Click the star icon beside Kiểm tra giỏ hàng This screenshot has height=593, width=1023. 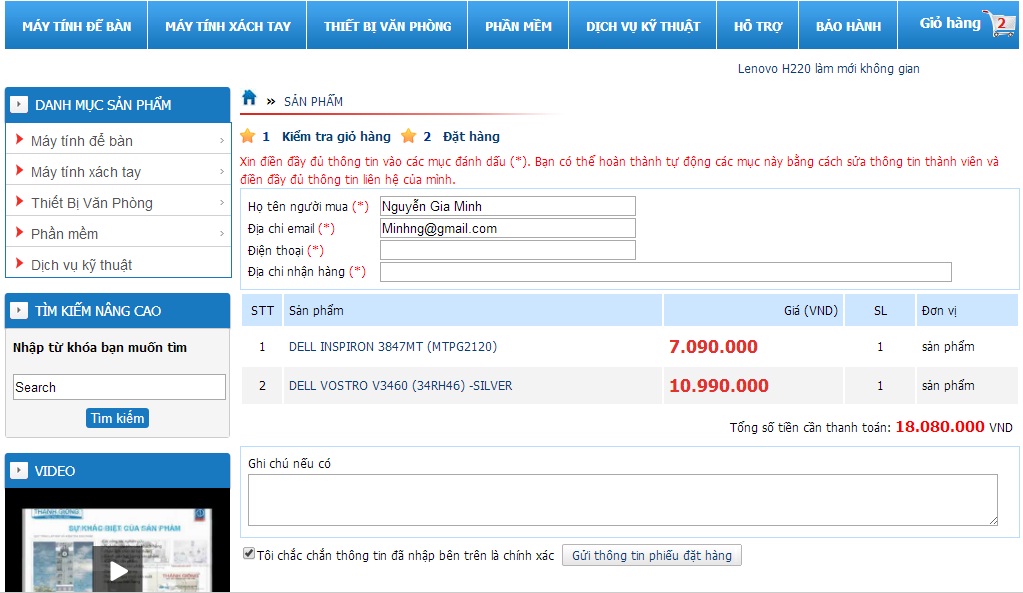(247, 136)
